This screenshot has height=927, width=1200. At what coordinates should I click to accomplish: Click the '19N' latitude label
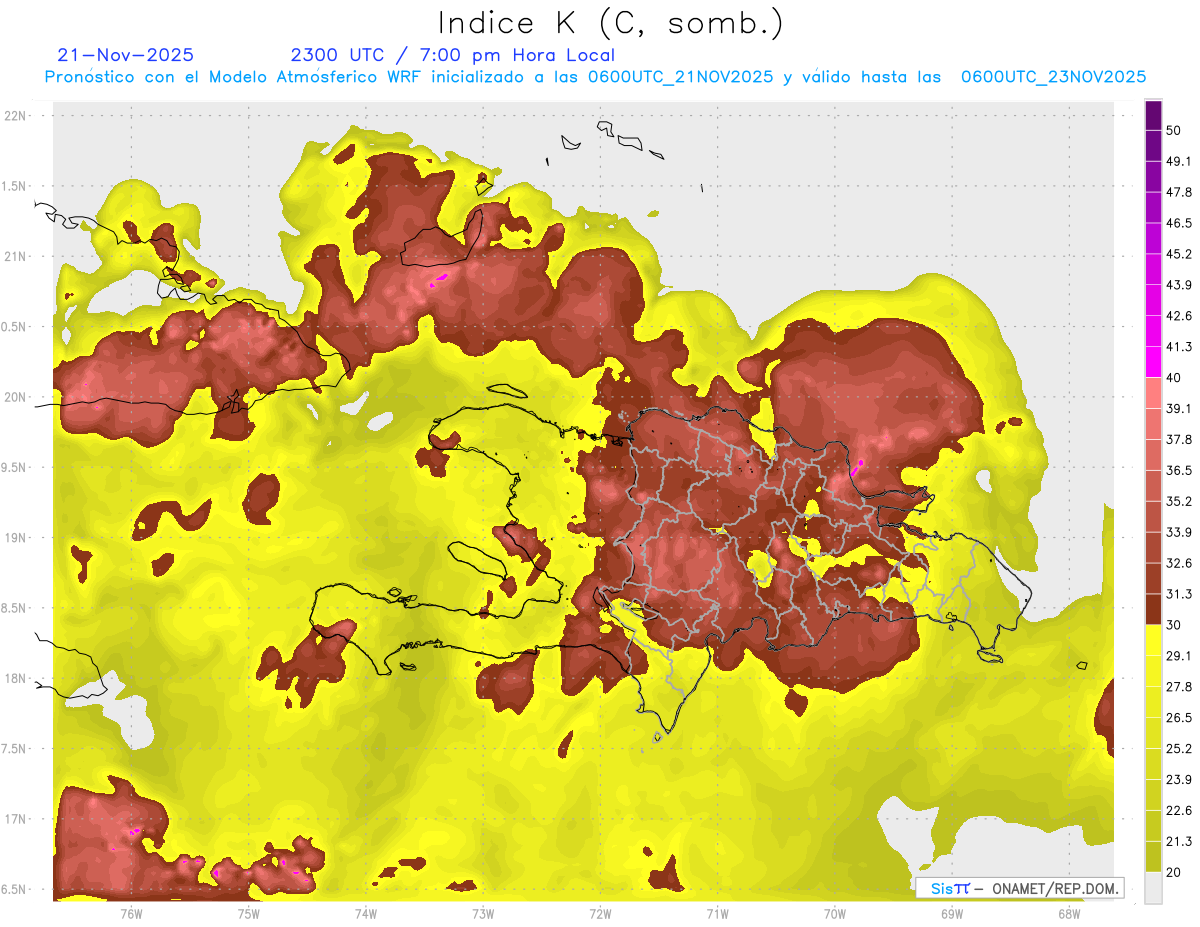click(16, 537)
